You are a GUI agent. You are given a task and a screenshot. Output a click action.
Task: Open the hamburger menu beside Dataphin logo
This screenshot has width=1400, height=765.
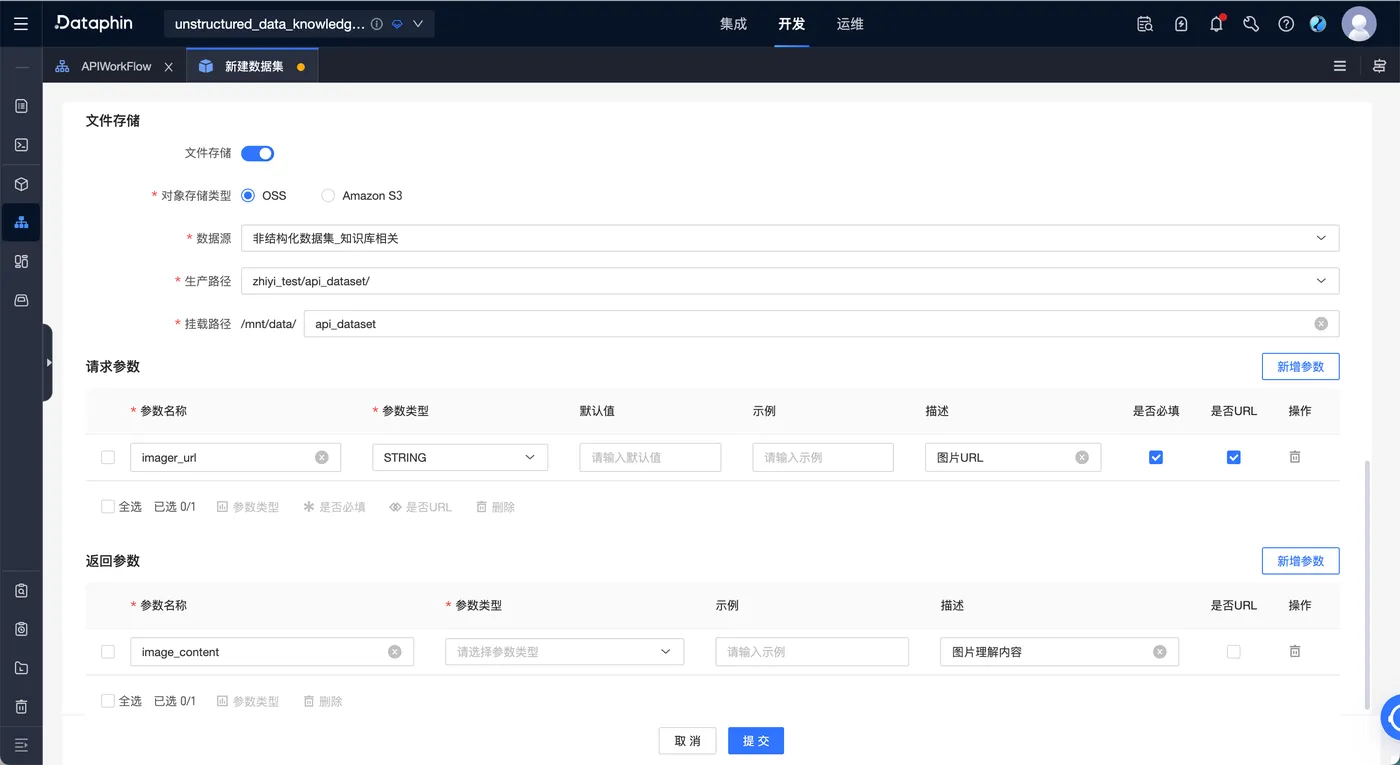coord(21,24)
